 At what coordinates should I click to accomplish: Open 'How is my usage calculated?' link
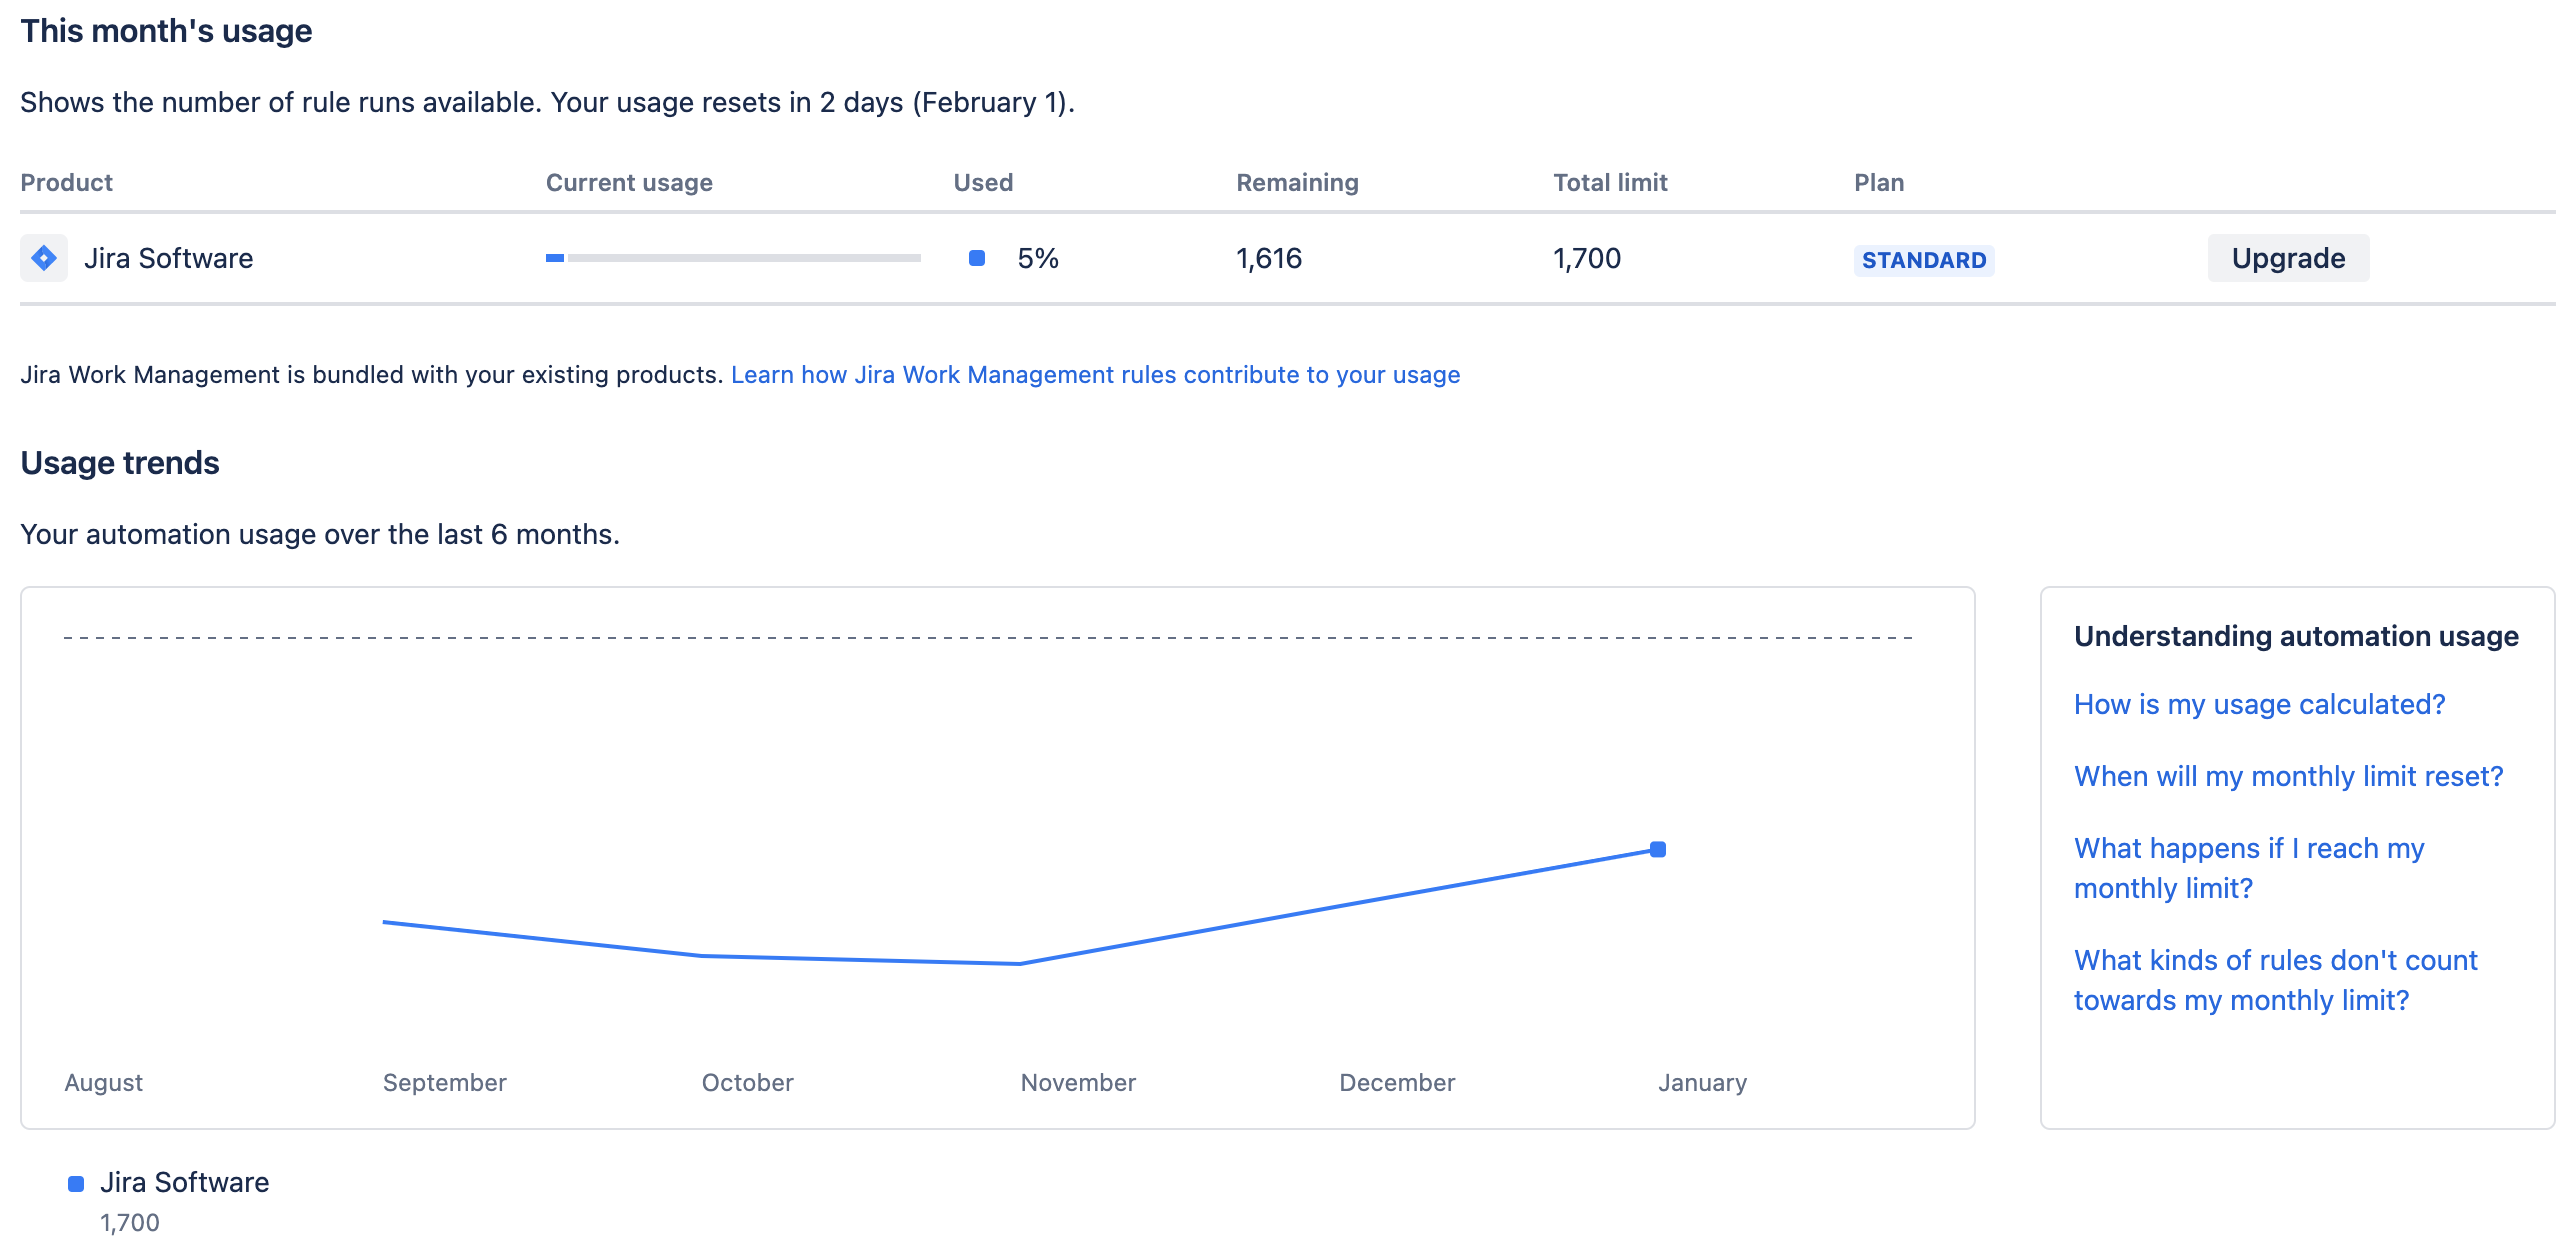click(x=2259, y=704)
